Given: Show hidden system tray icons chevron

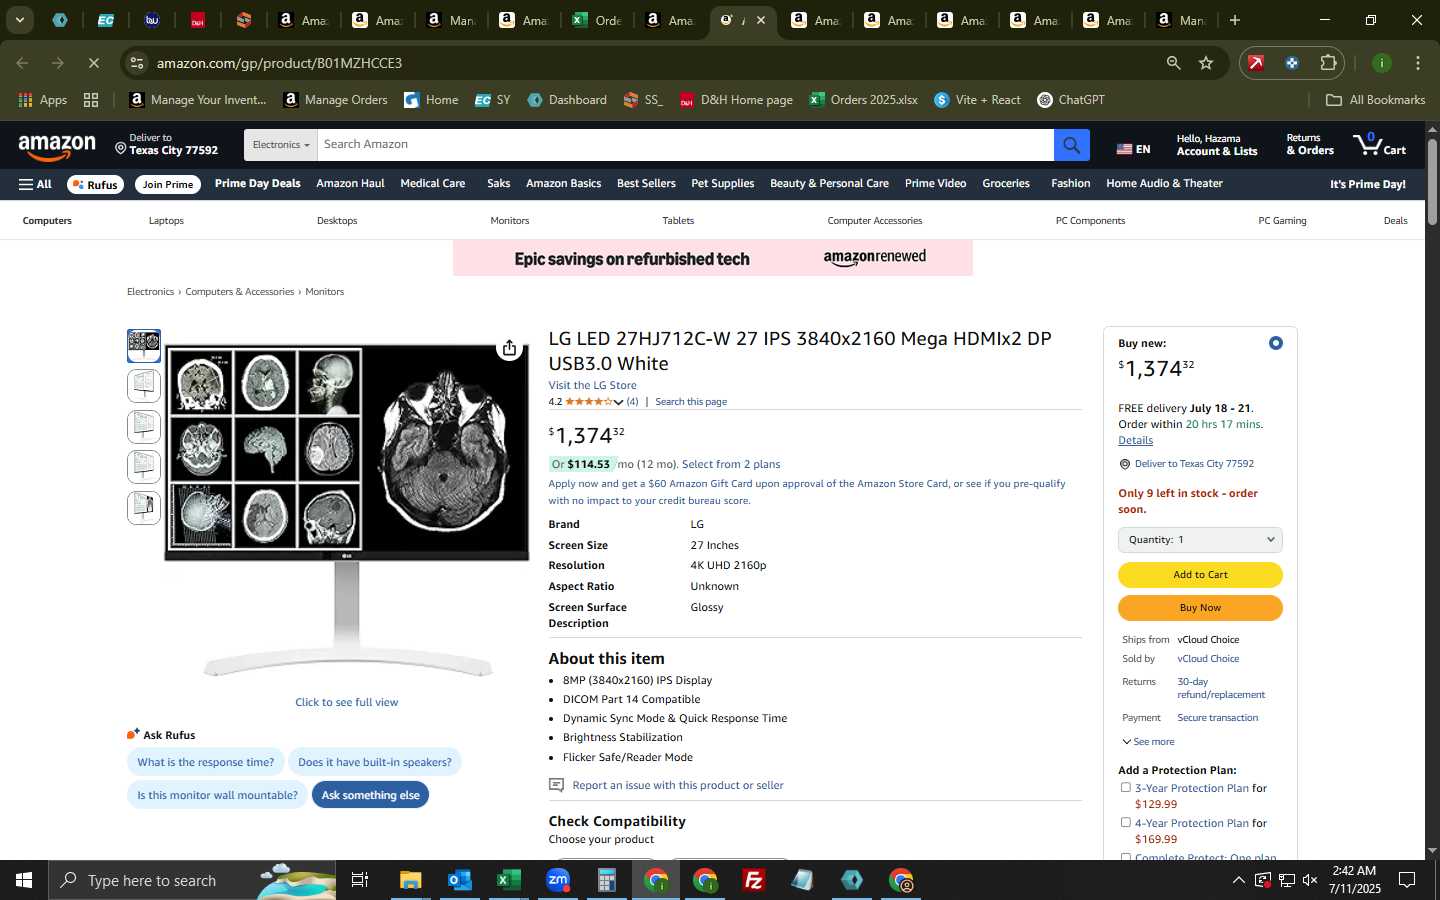Looking at the screenshot, I should (1238, 880).
